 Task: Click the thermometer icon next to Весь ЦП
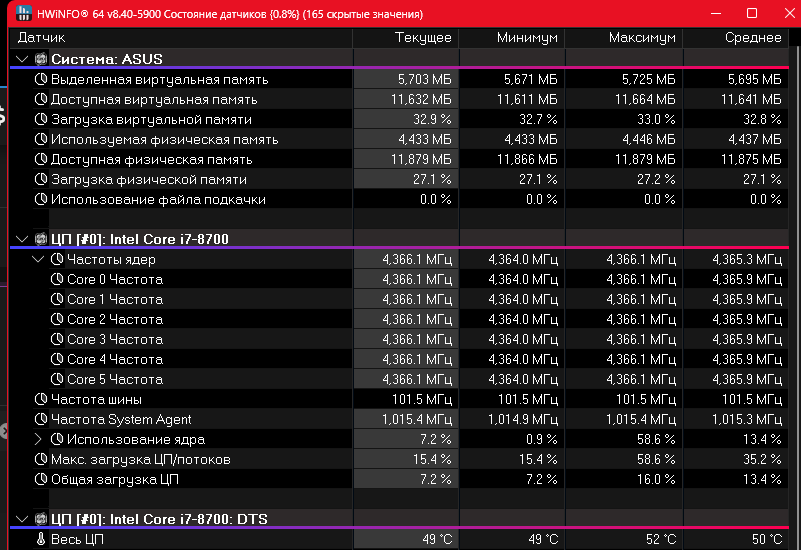coord(41,539)
